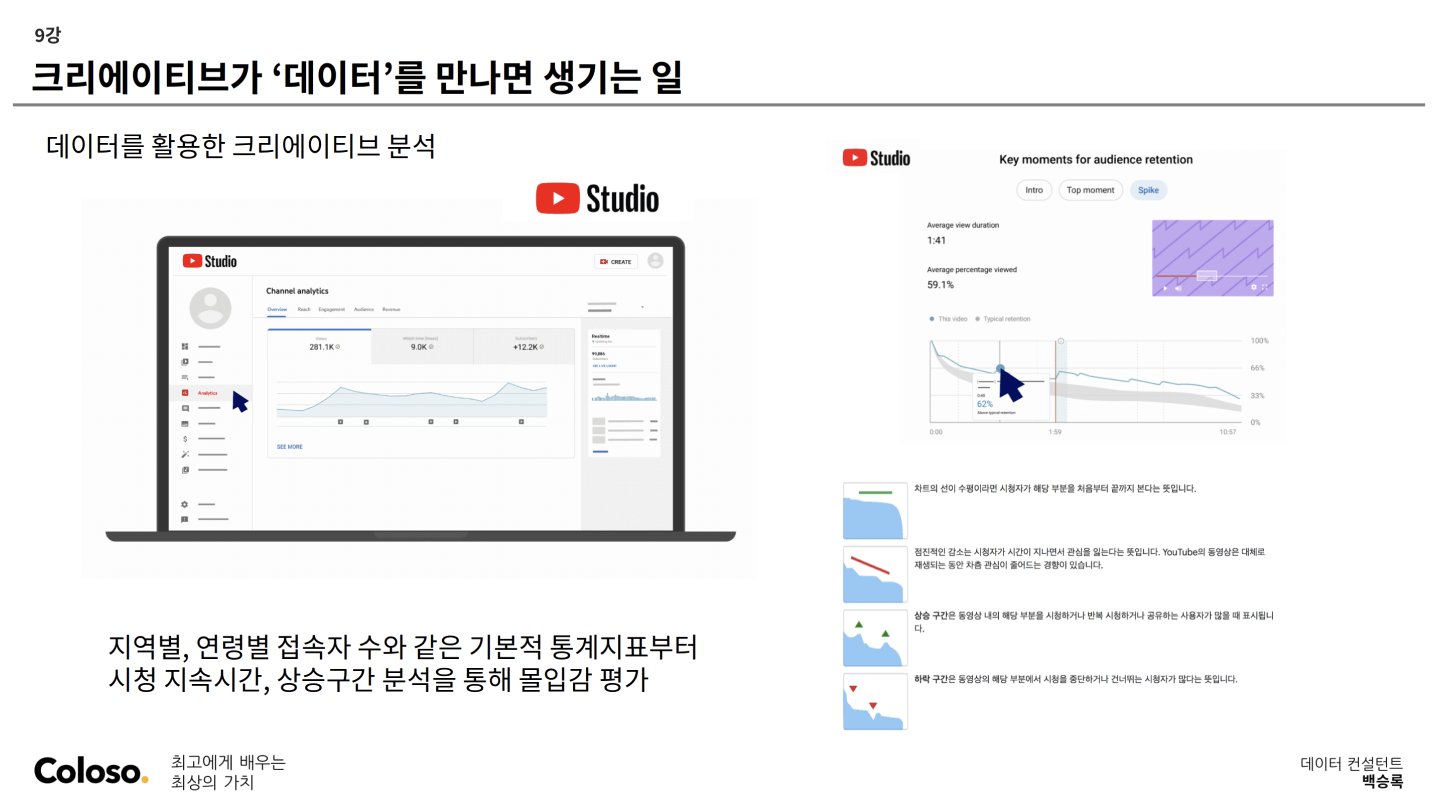The height and width of the screenshot is (810, 1440).
Task: Toggle the Typical retention legend item
Action: coord(1002,319)
